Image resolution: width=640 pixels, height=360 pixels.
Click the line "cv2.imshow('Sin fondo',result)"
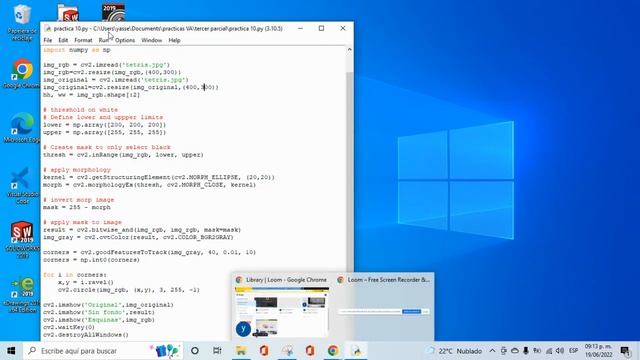[x=99, y=312]
